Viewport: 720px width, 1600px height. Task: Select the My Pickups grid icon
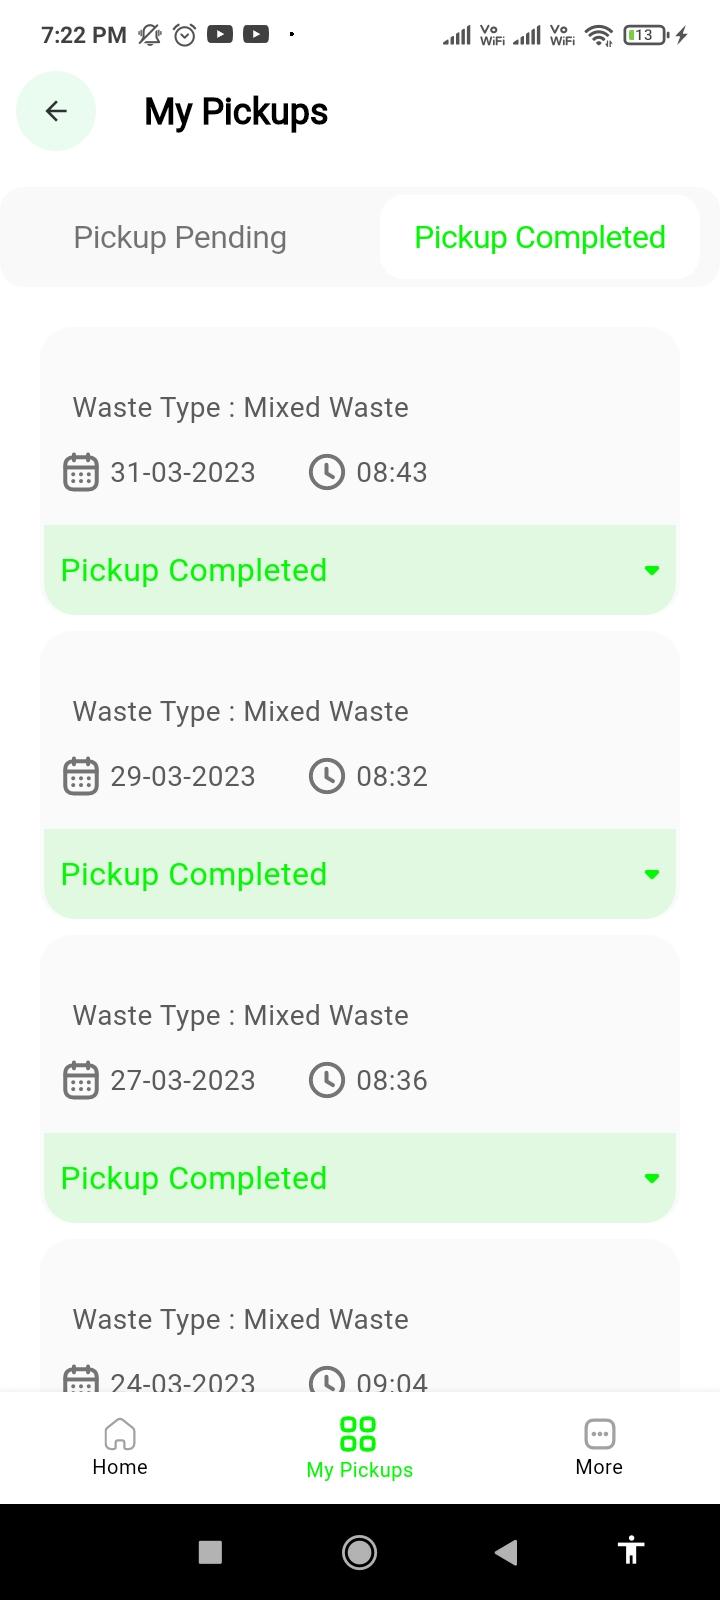tap(358, 1433)
